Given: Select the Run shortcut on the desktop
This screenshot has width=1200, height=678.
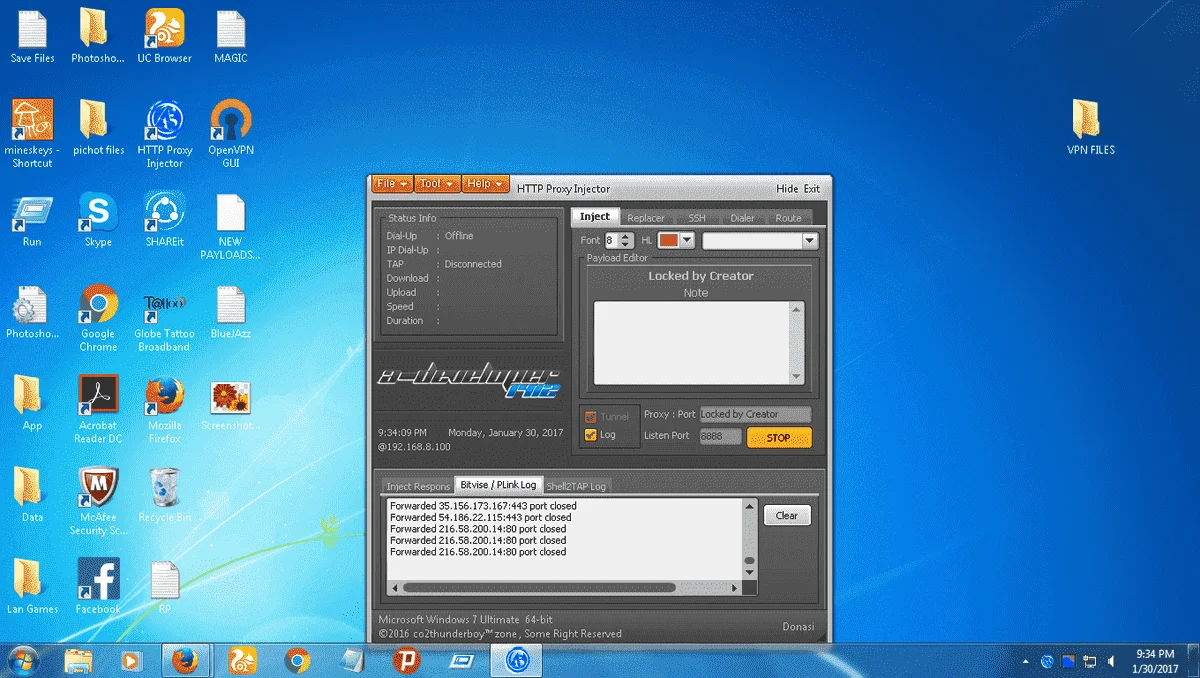Looking at the screenshot, I should [x=32, y=220].
